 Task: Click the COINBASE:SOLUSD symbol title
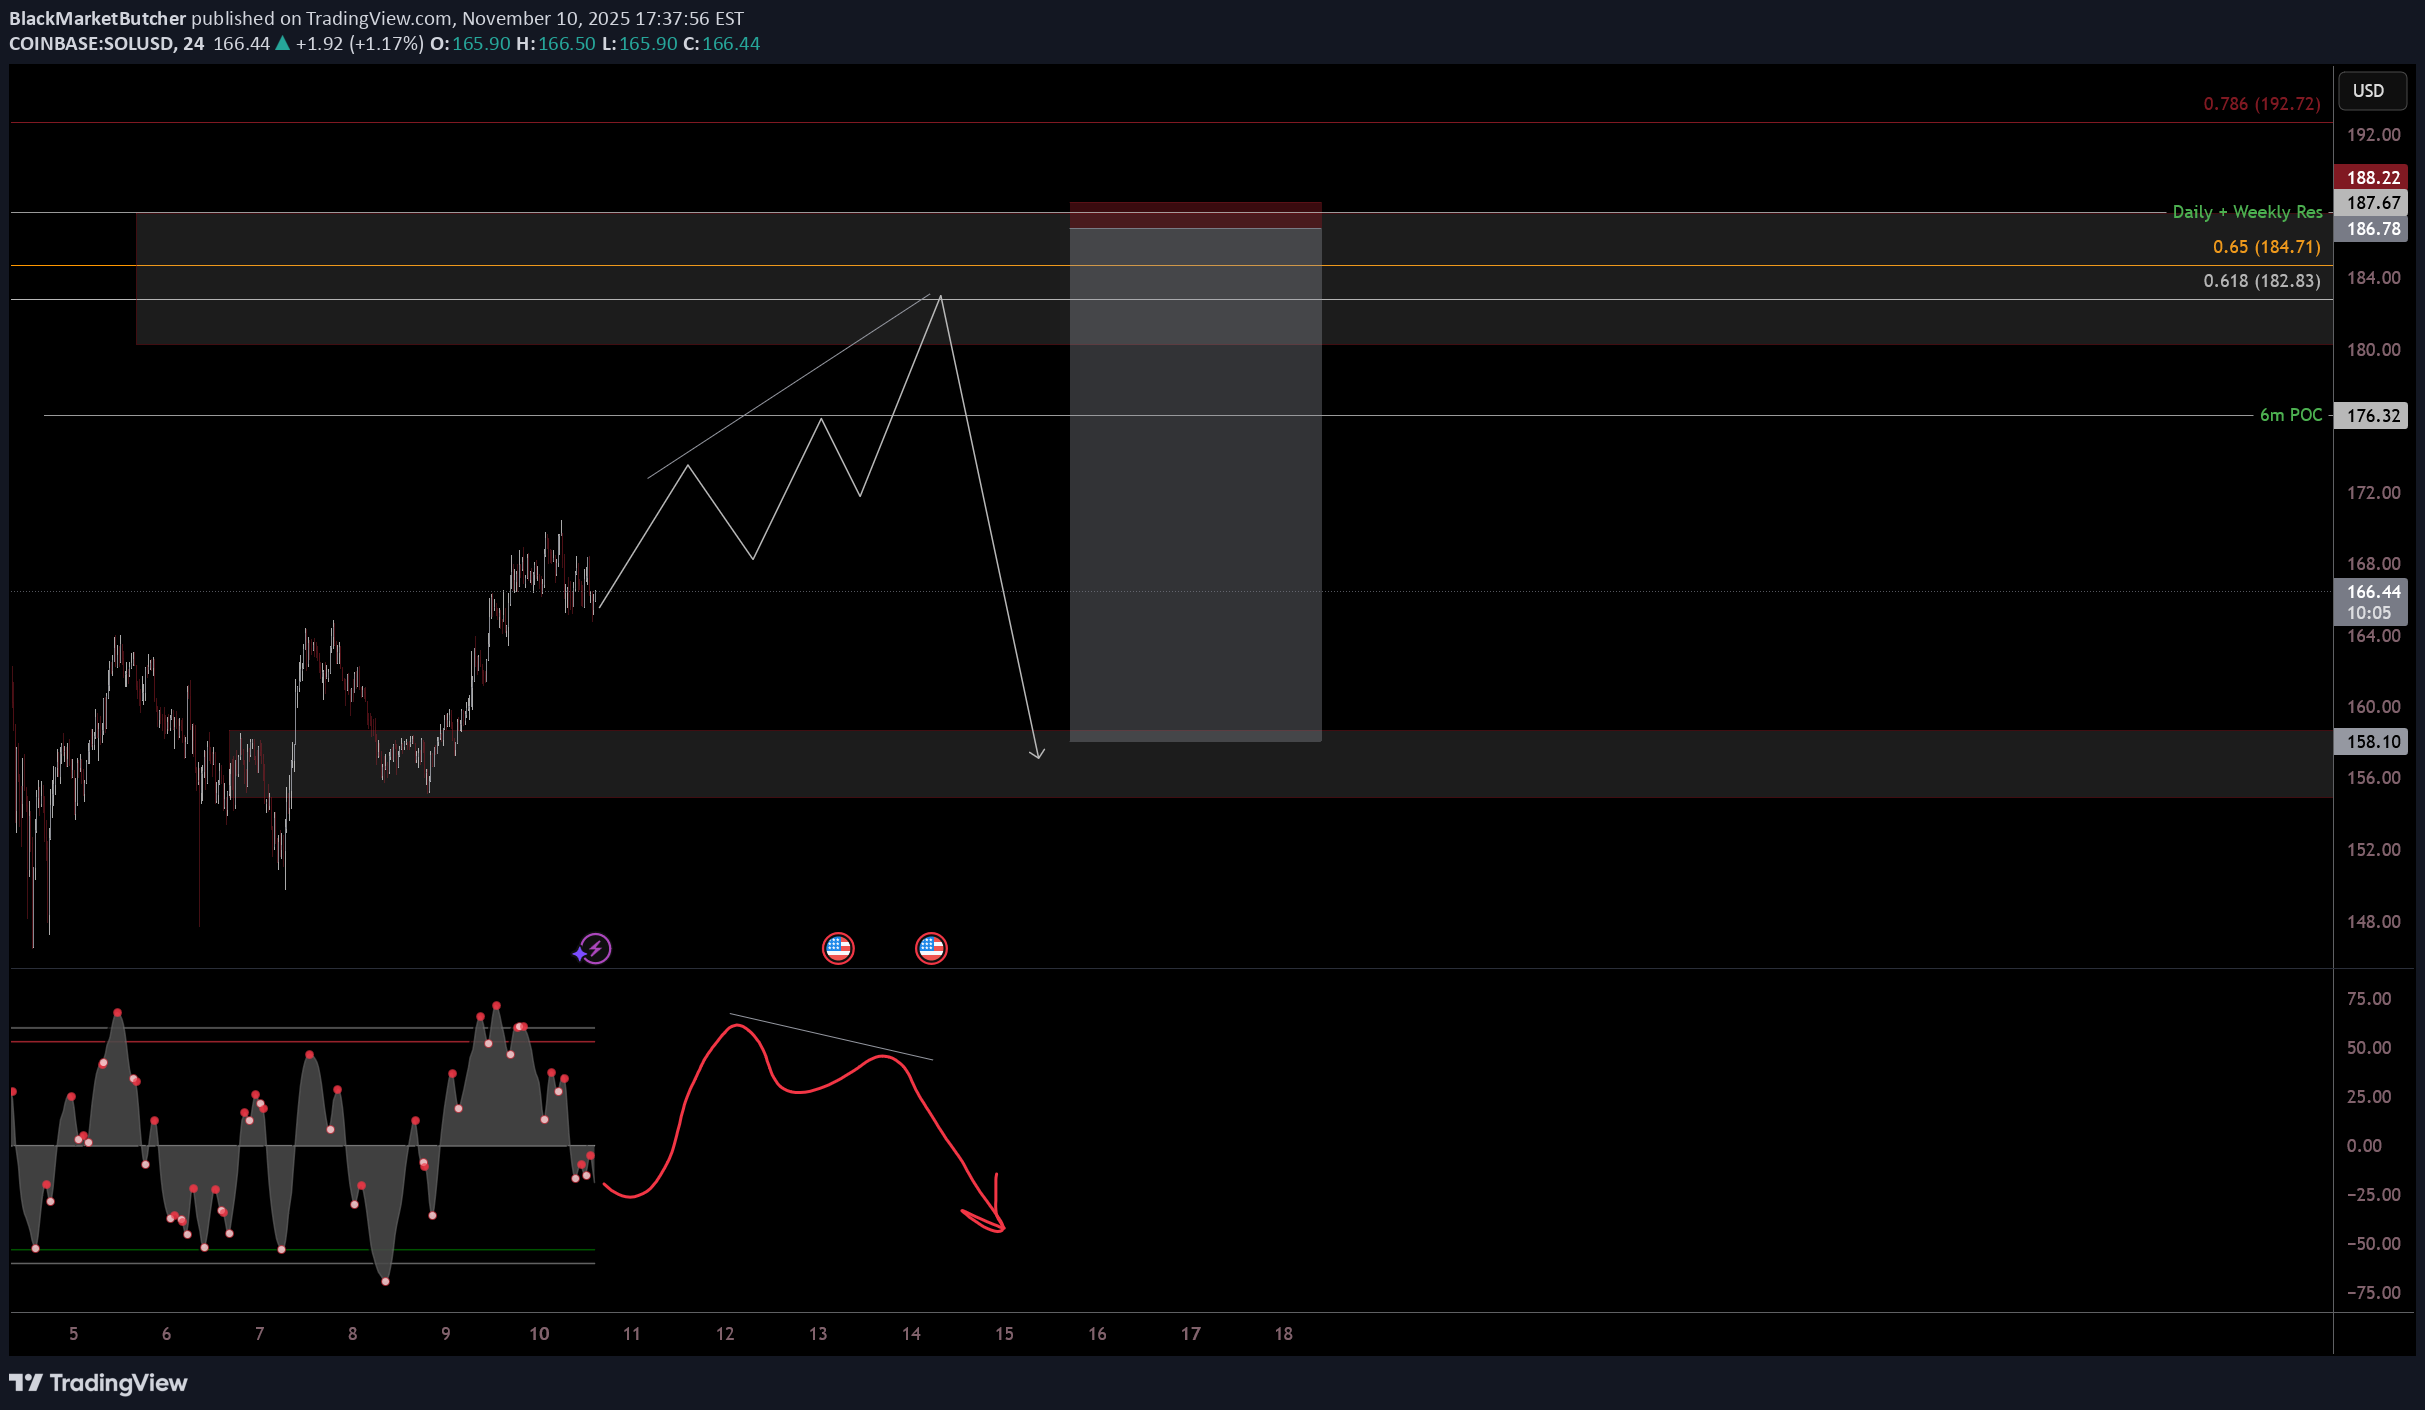(92, 43)
